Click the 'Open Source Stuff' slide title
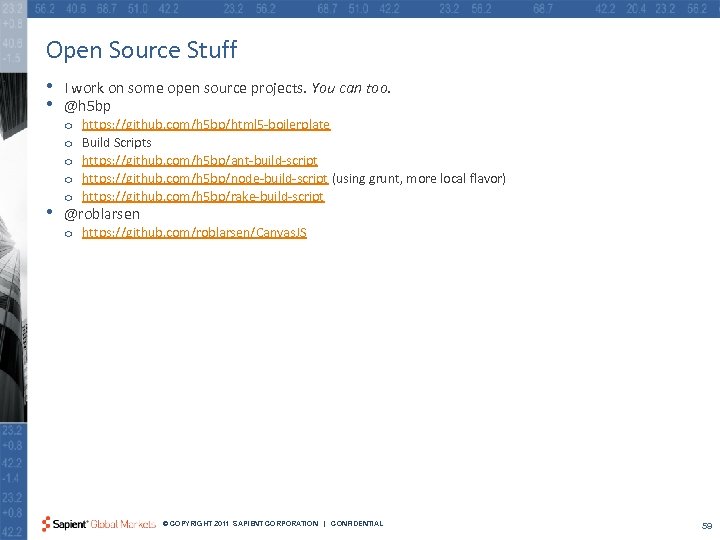 pyautogui.click(x=141, y=50)
